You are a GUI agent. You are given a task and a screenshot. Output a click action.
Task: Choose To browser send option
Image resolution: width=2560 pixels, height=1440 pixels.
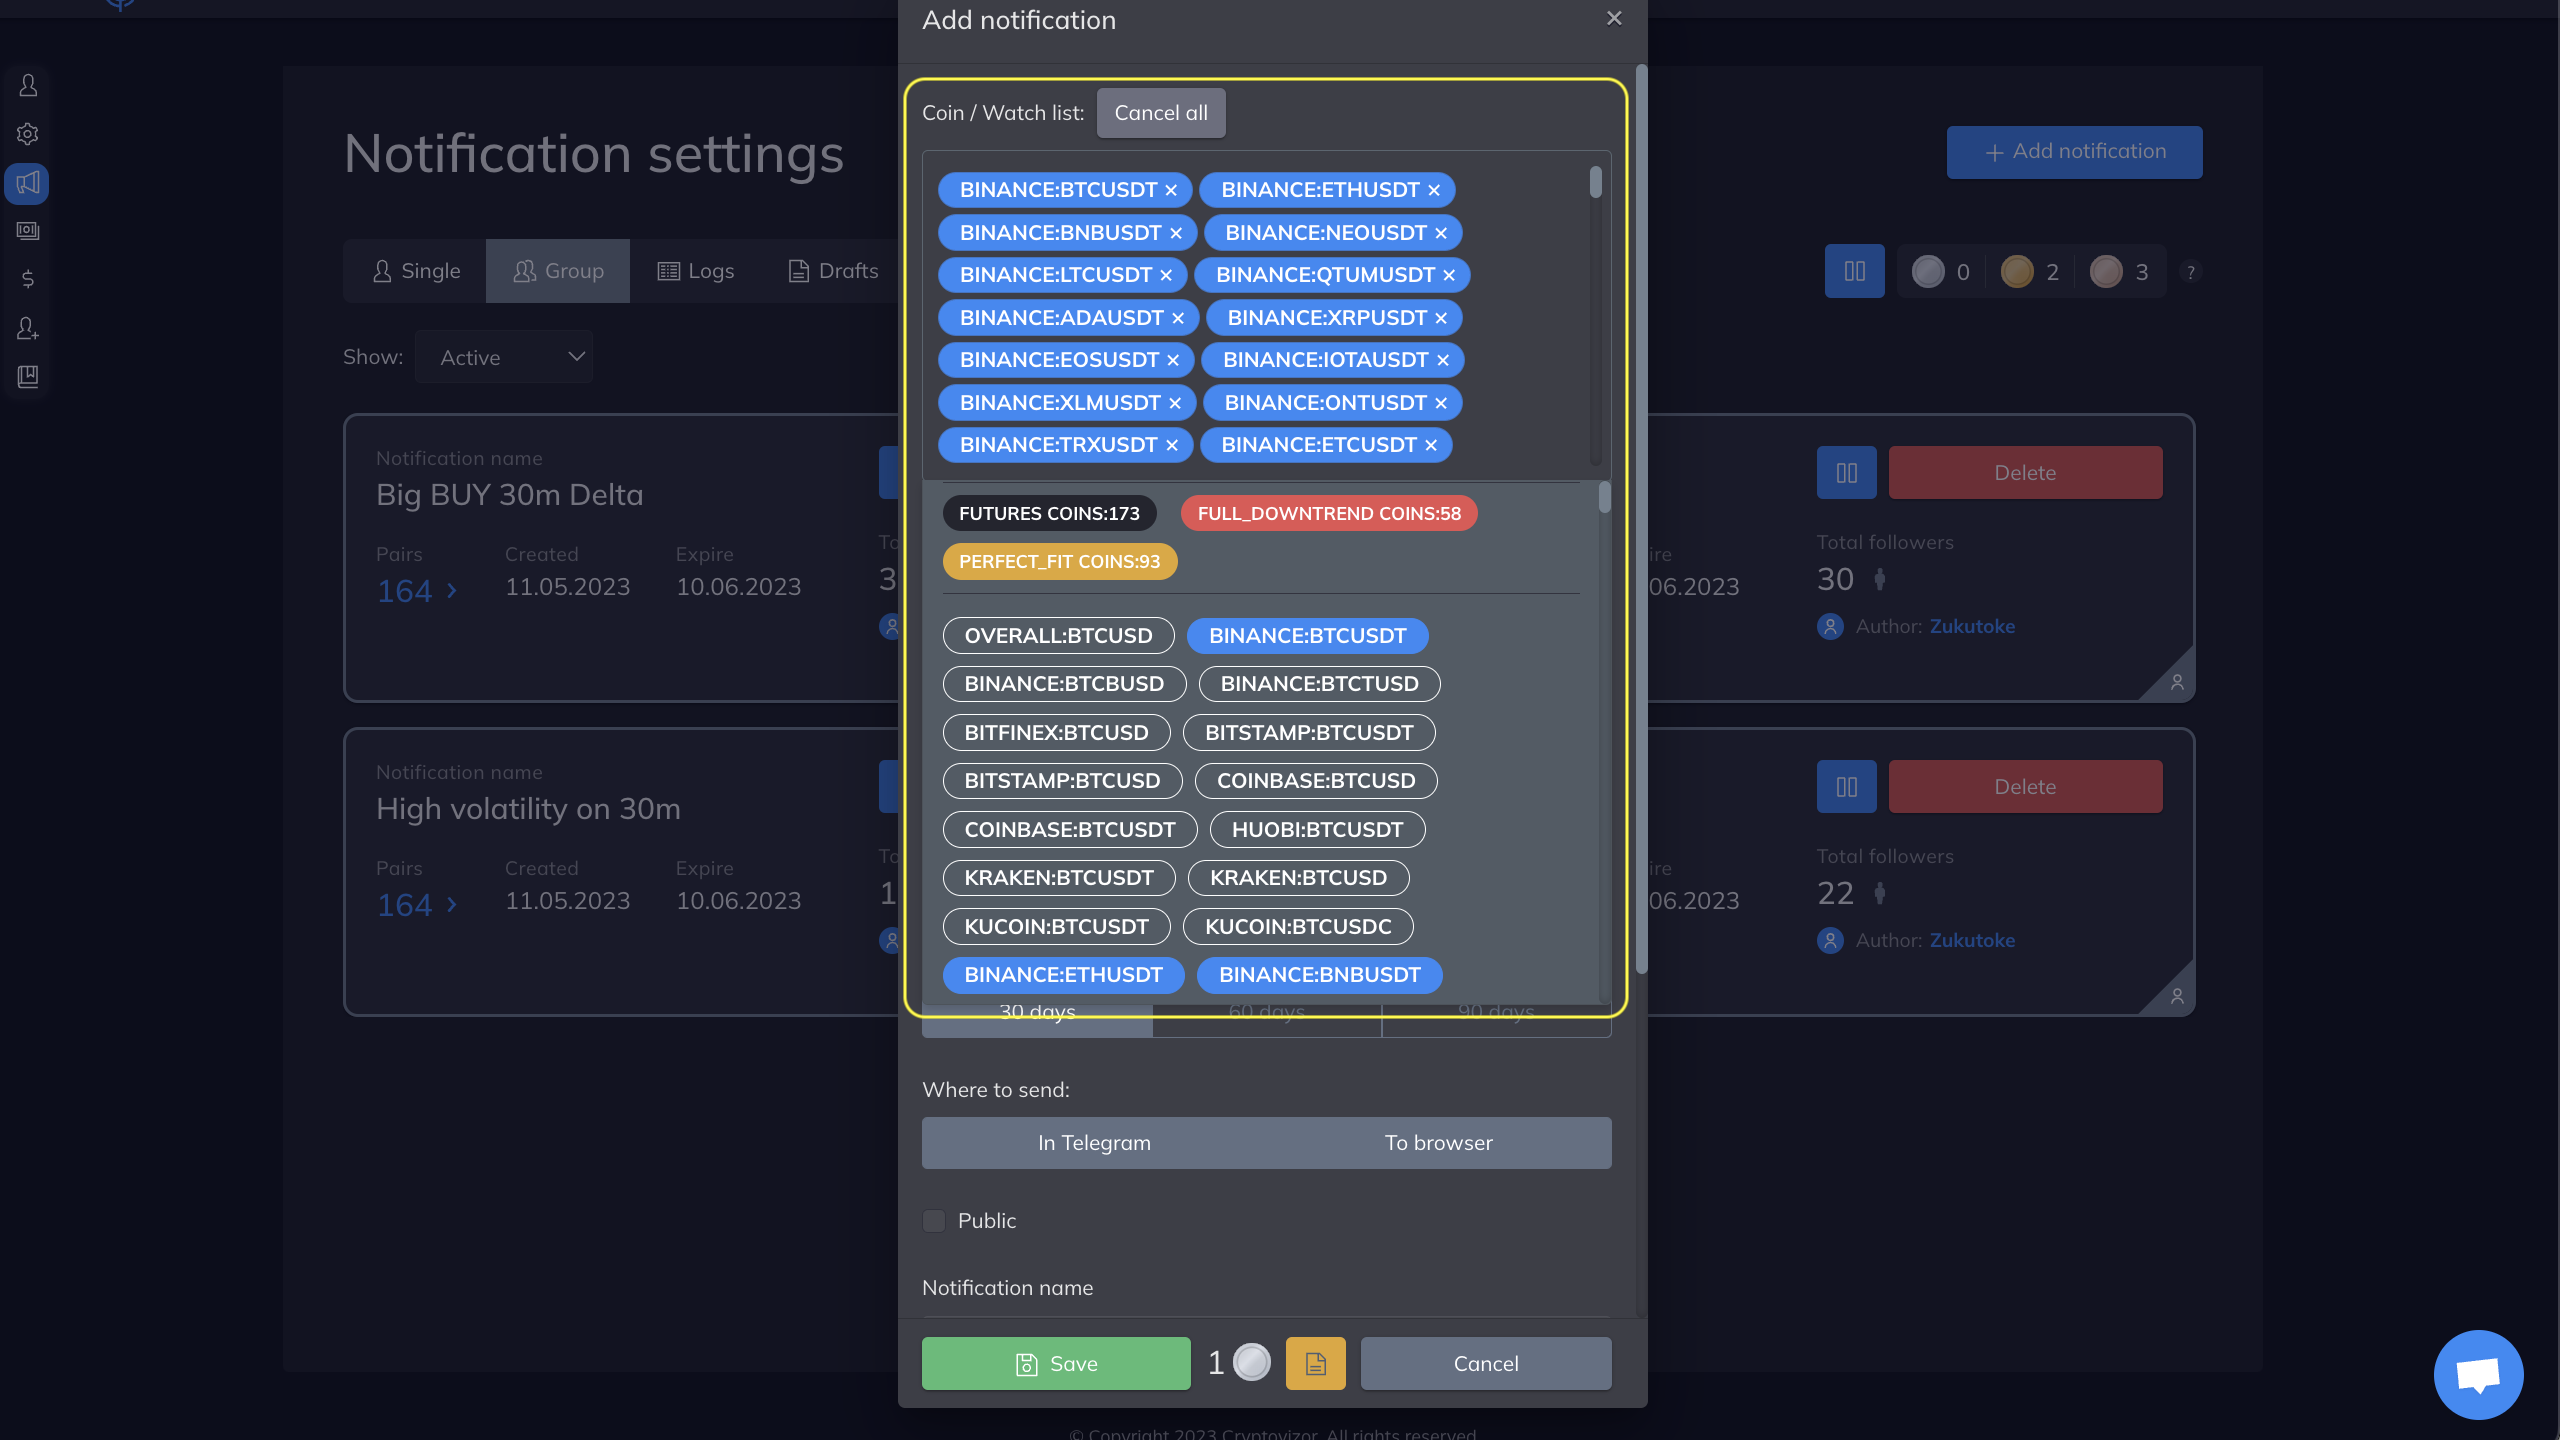click(1439, 1143)
